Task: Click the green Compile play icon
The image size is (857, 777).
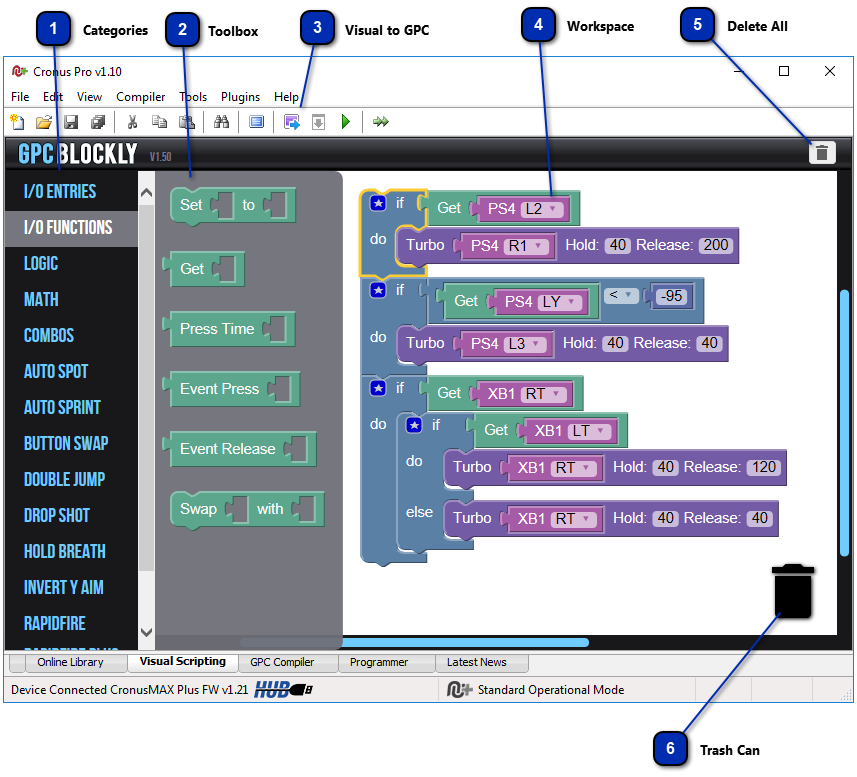Action: point(345,122)
